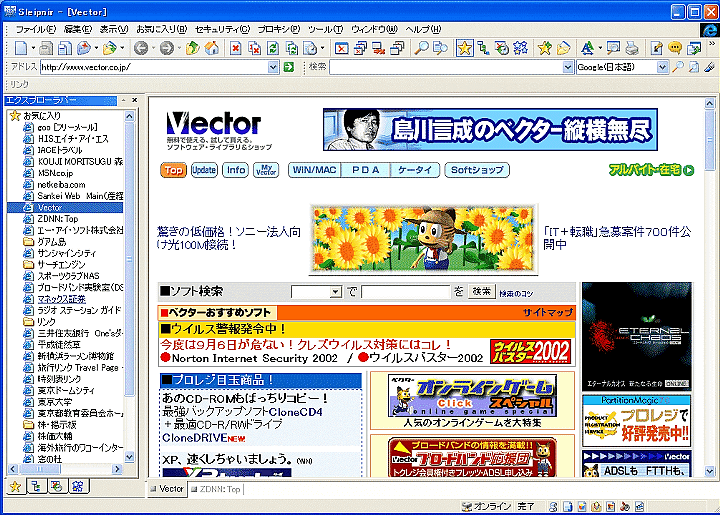Click the Info button on Vector page

[236, 170]
